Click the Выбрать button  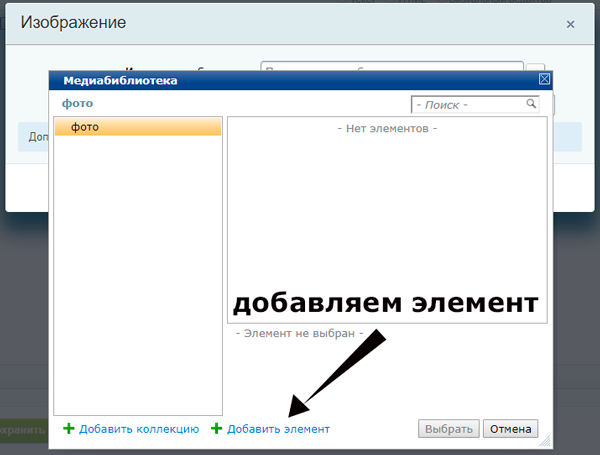click(448, 429)
